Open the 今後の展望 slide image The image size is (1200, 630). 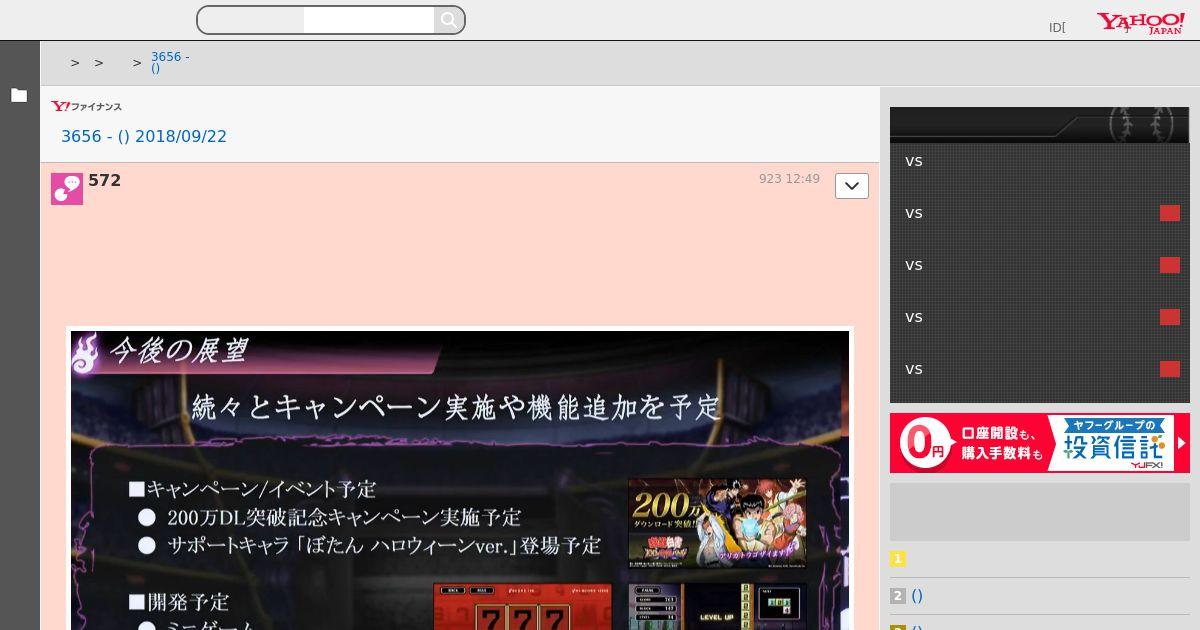point(460,478)
